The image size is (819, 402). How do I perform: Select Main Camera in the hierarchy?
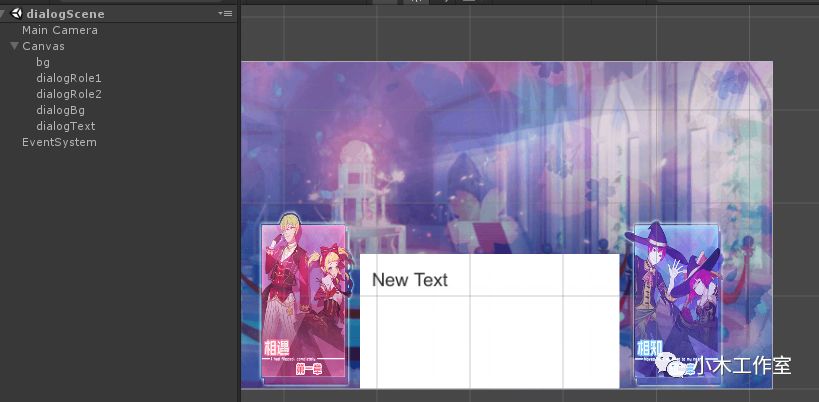[60, 30]
